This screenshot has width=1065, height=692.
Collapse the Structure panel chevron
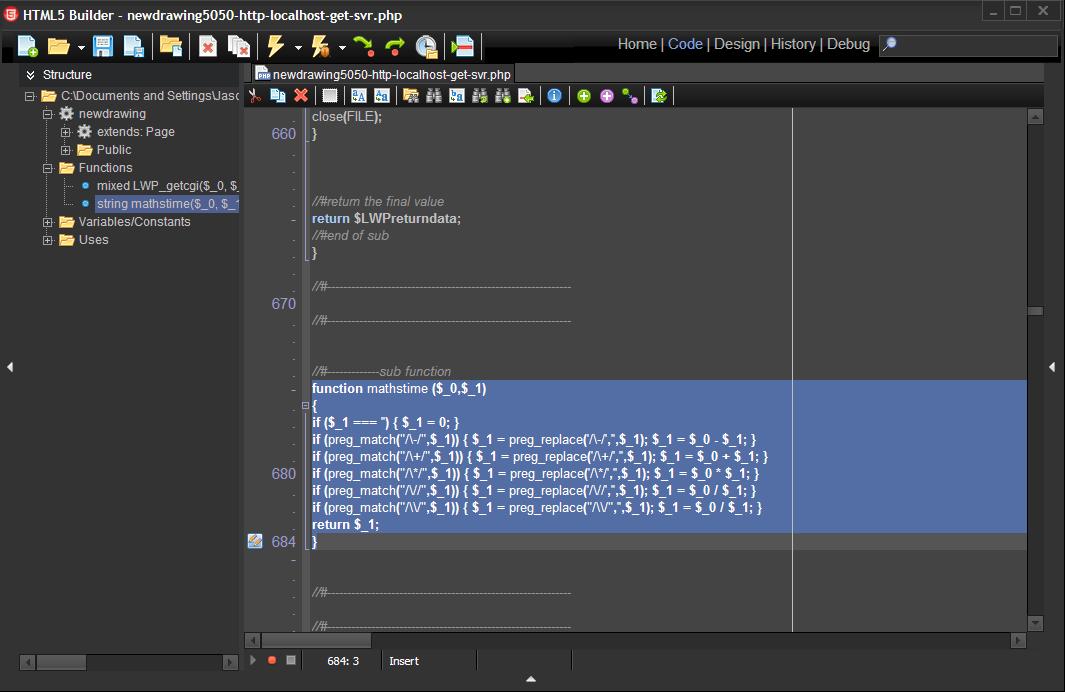click(x=30, y=75)
